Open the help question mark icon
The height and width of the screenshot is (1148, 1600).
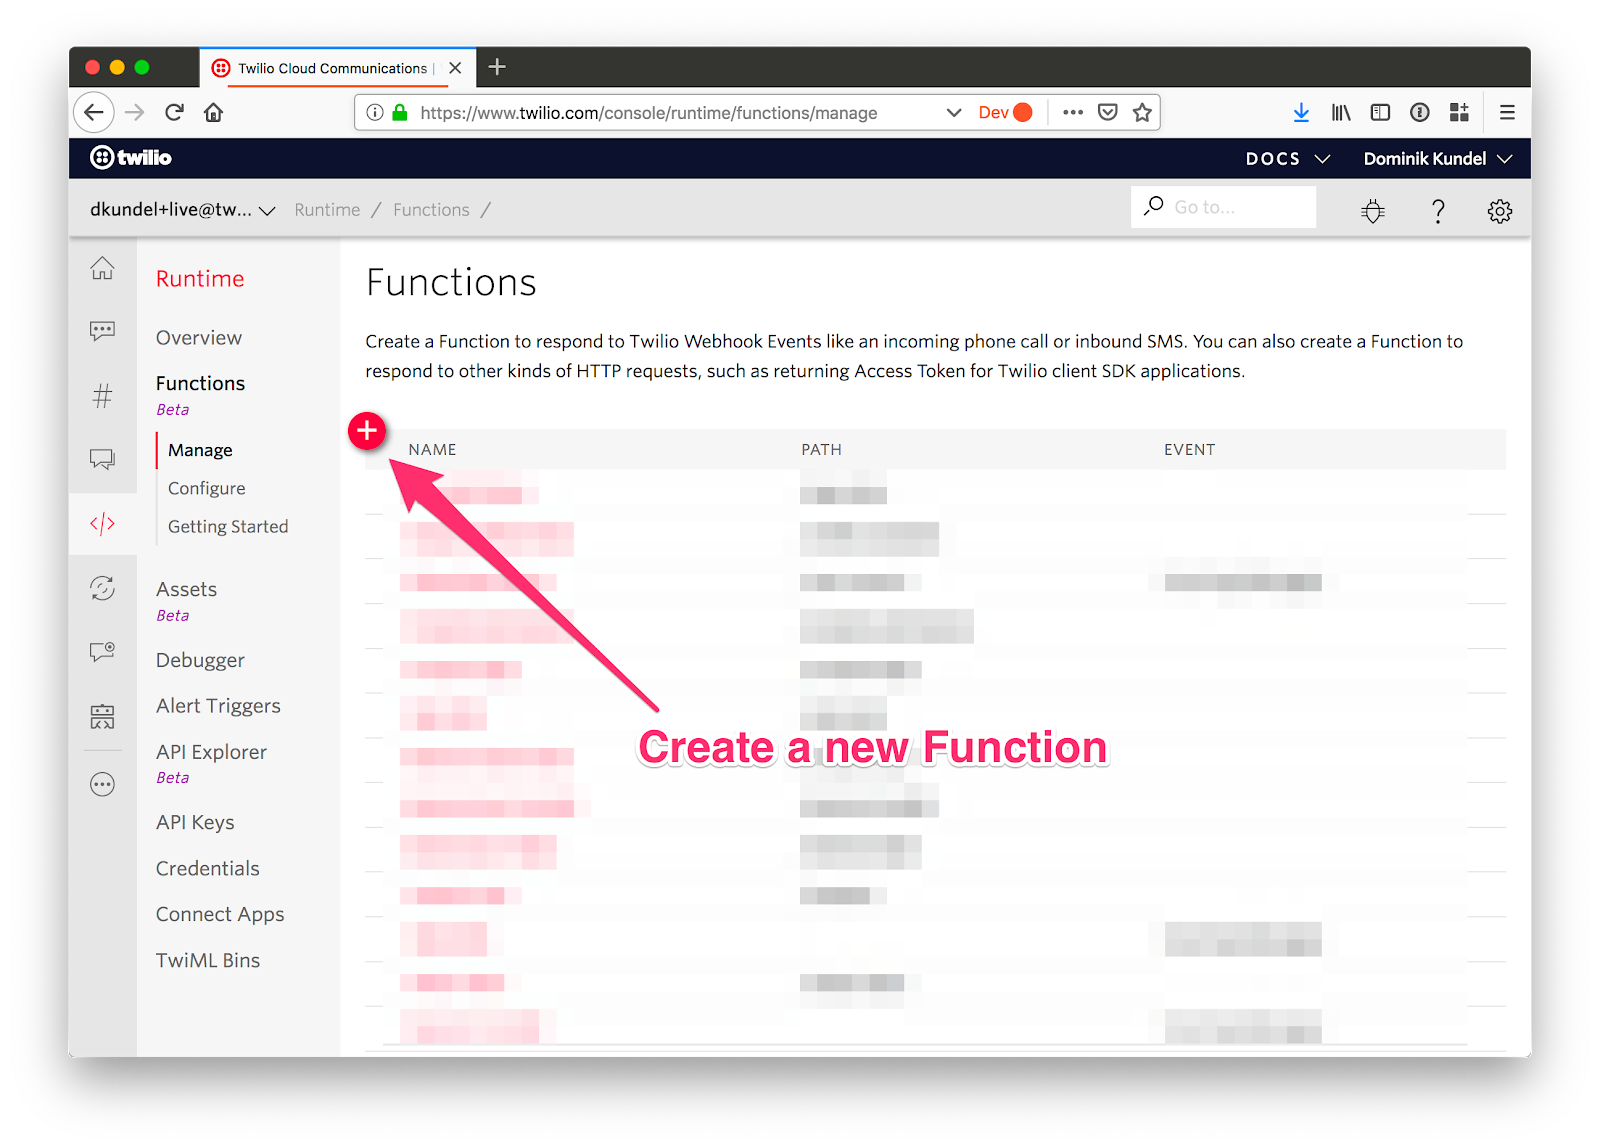click(x=1438, y=211)
